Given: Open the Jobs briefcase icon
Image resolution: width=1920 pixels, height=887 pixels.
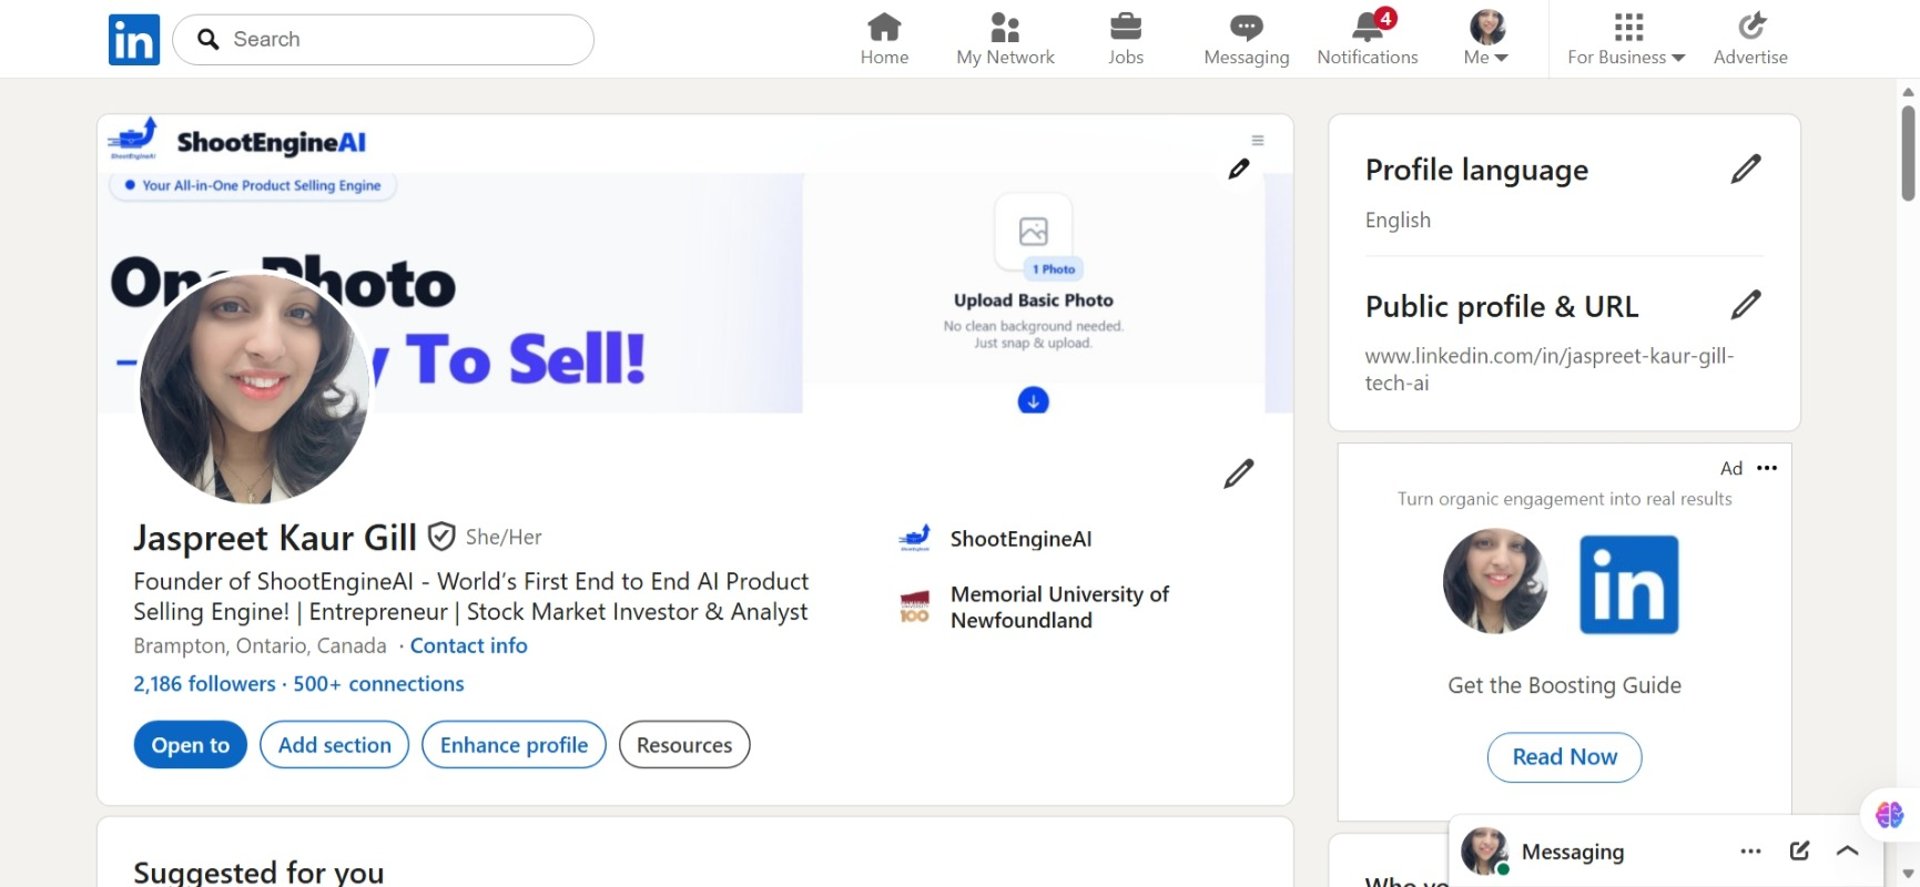Looking at the screenshot, I should tap(1125, 27).
